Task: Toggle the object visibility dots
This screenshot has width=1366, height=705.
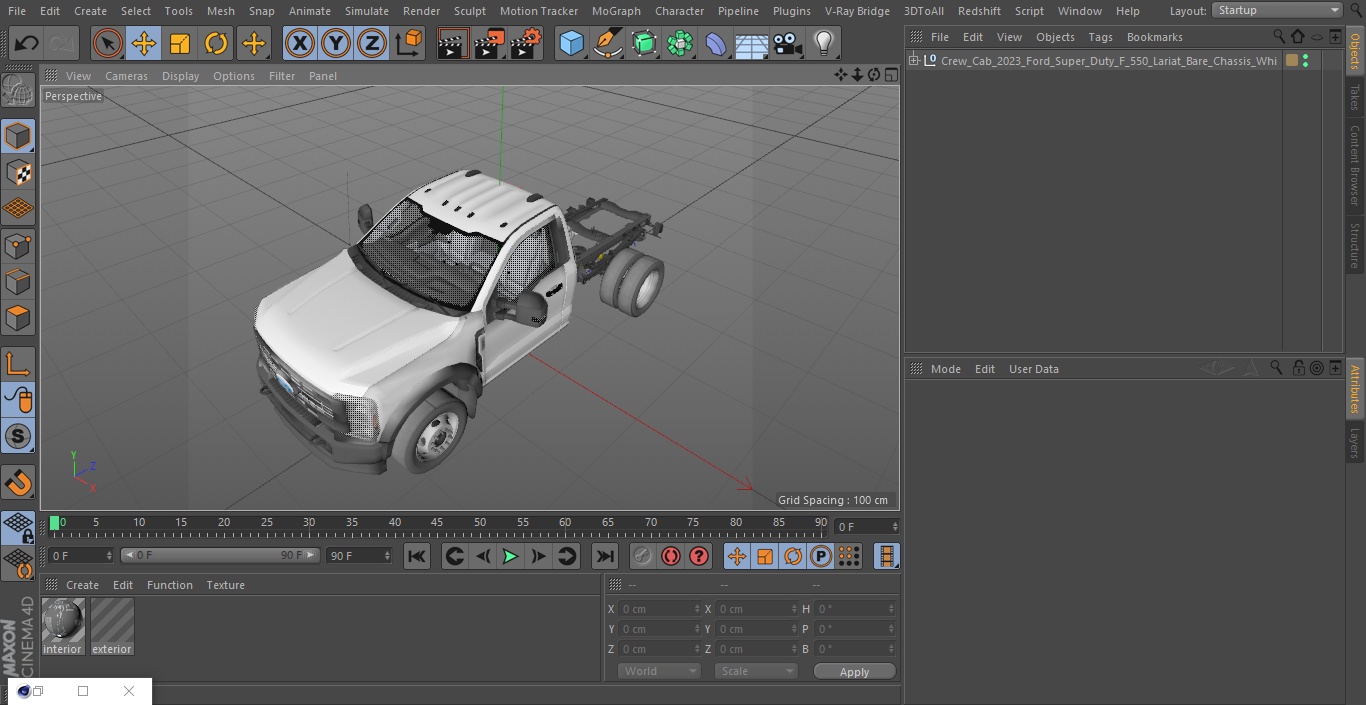Action: (x=1305, y=61)
